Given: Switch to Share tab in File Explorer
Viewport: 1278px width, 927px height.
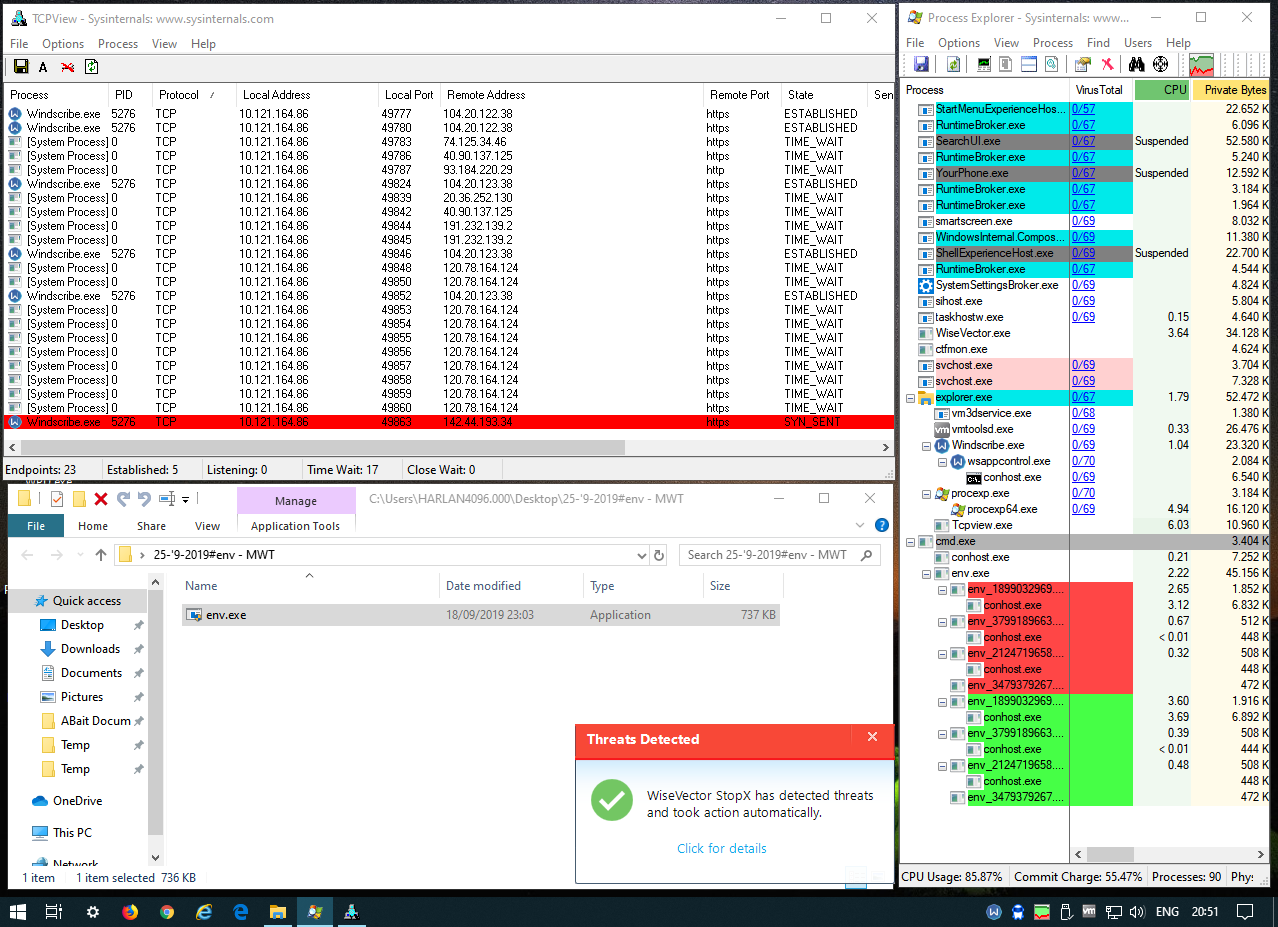Looking at the screenshot, I should (152, 526).
